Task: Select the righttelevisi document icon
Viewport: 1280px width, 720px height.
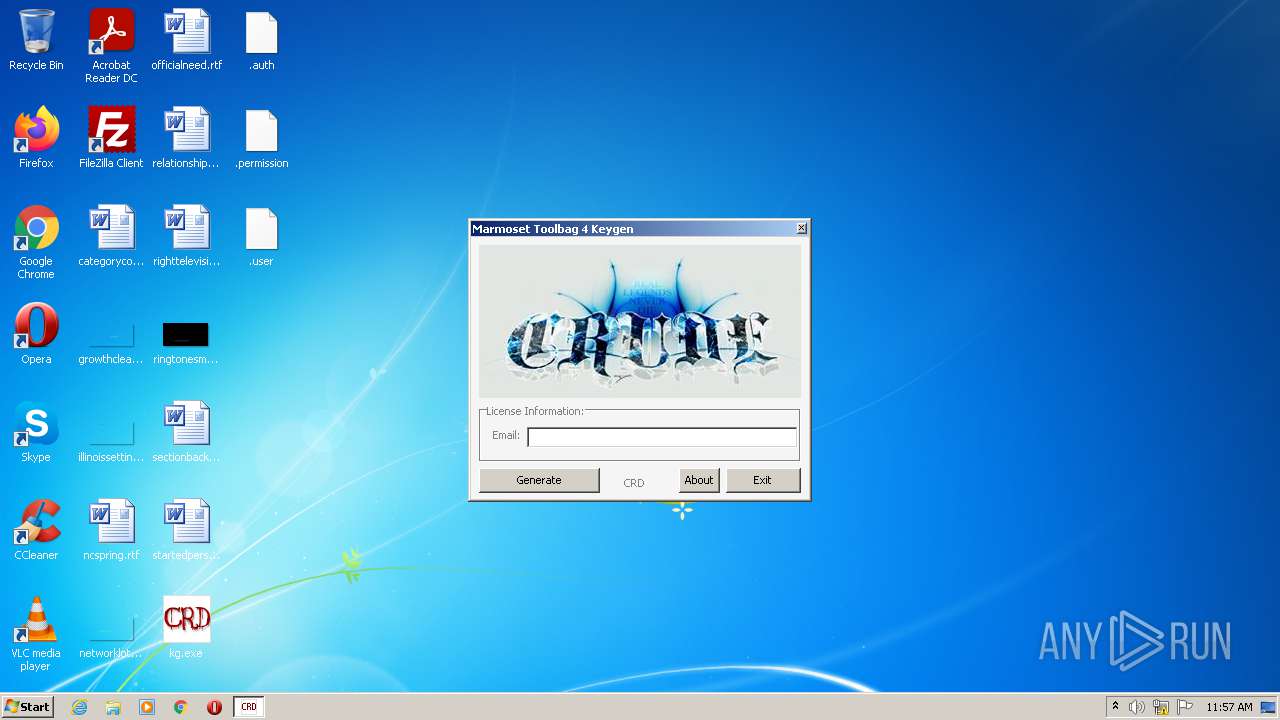Action: pos(186,236)
